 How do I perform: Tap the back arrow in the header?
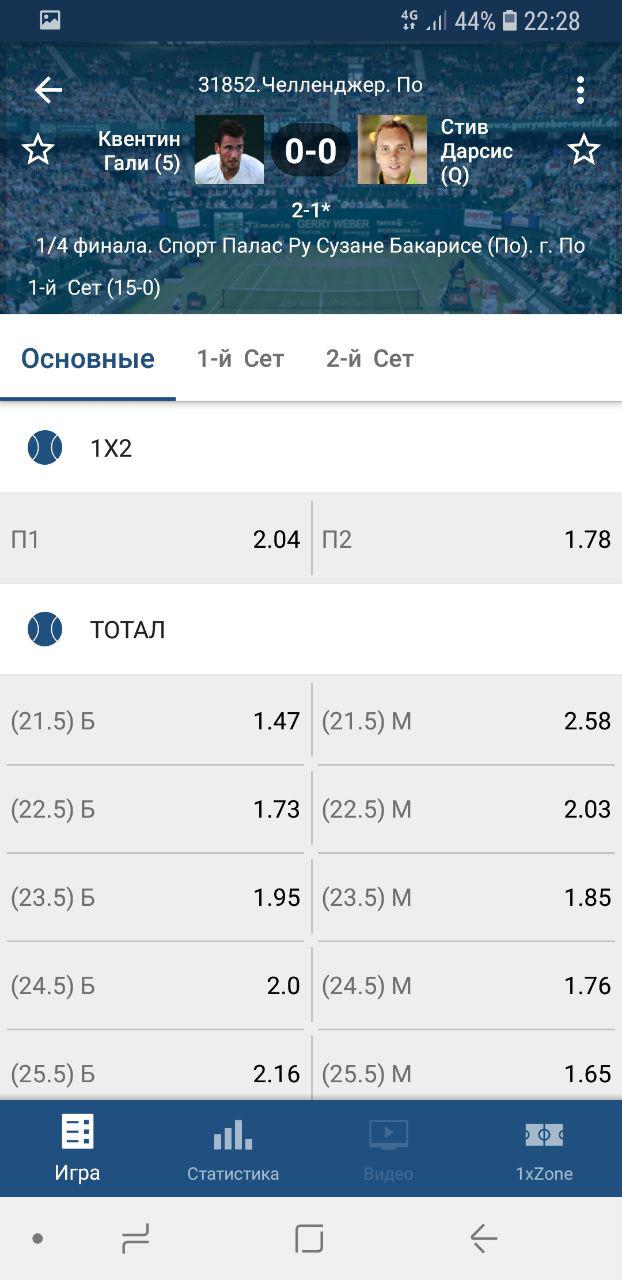coord(48,90)
